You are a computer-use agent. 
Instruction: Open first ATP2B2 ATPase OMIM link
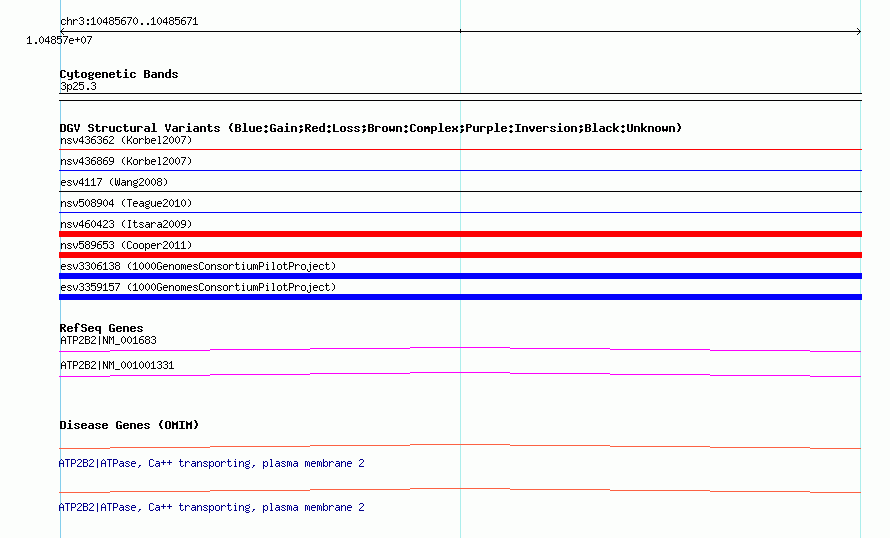click(x=211, y=464)
